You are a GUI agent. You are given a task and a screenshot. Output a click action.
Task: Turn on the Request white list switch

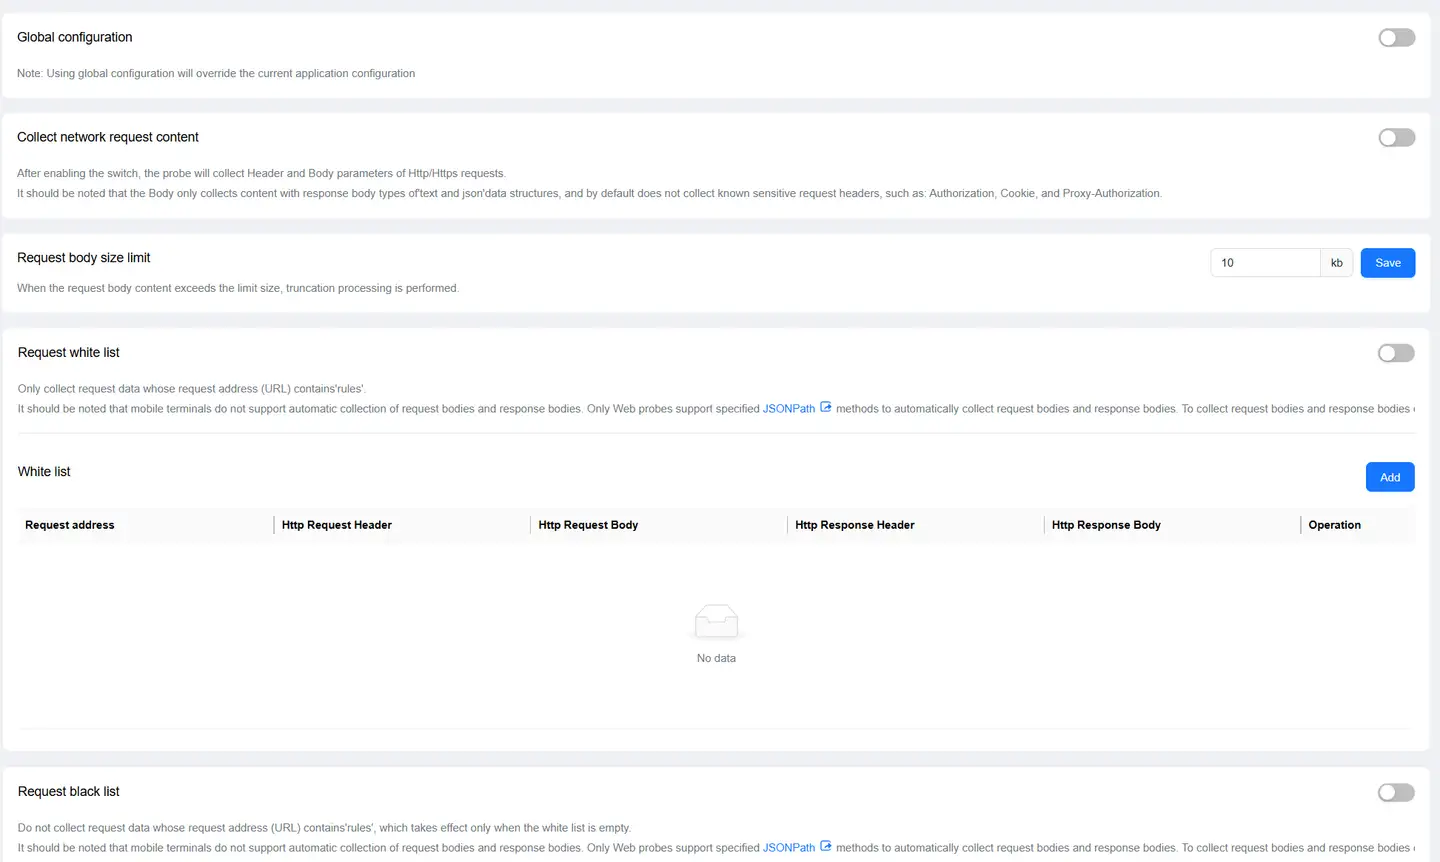click(1395, 353)
